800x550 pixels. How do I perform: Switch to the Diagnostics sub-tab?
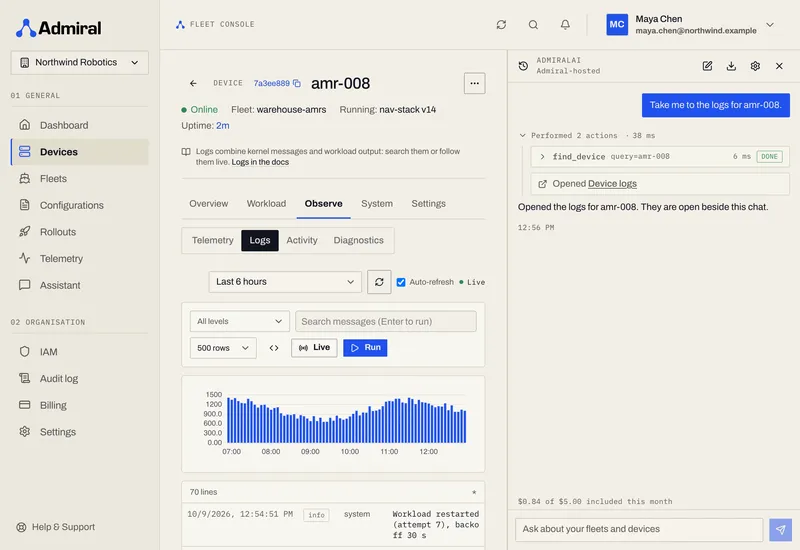359,240
